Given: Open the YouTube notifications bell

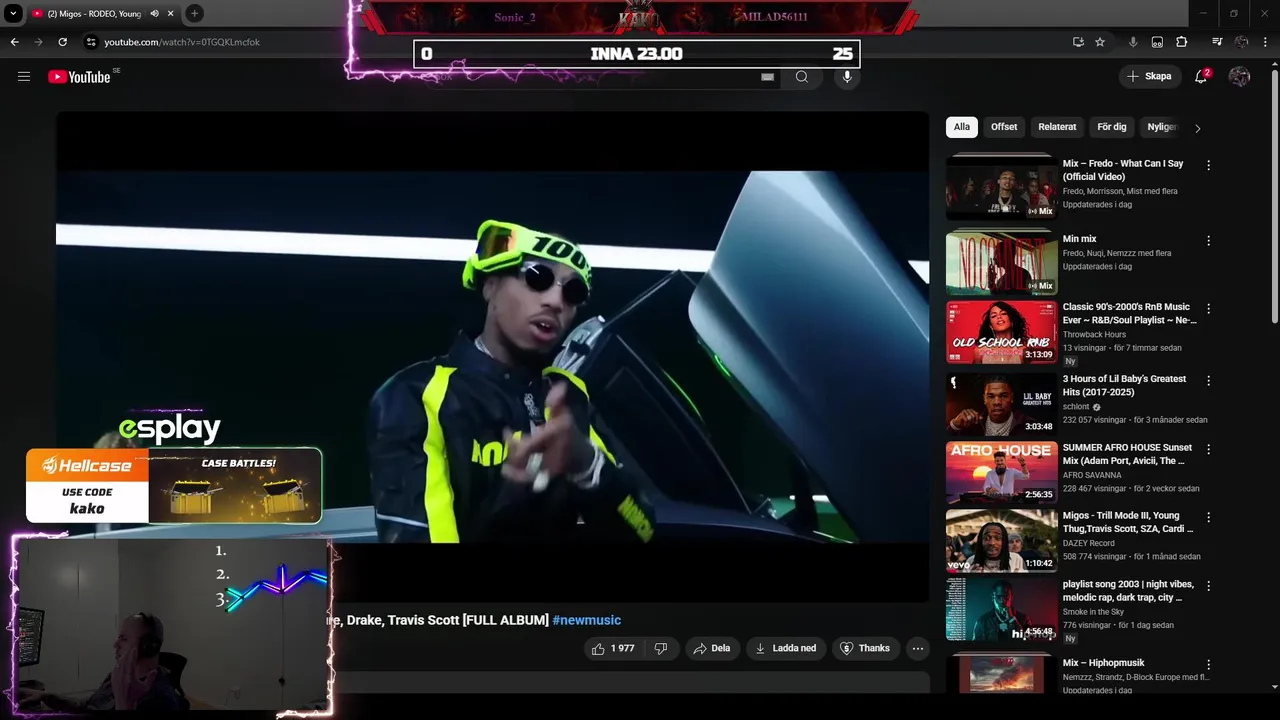Looking at the screenshot, I should click(1202, 76).
